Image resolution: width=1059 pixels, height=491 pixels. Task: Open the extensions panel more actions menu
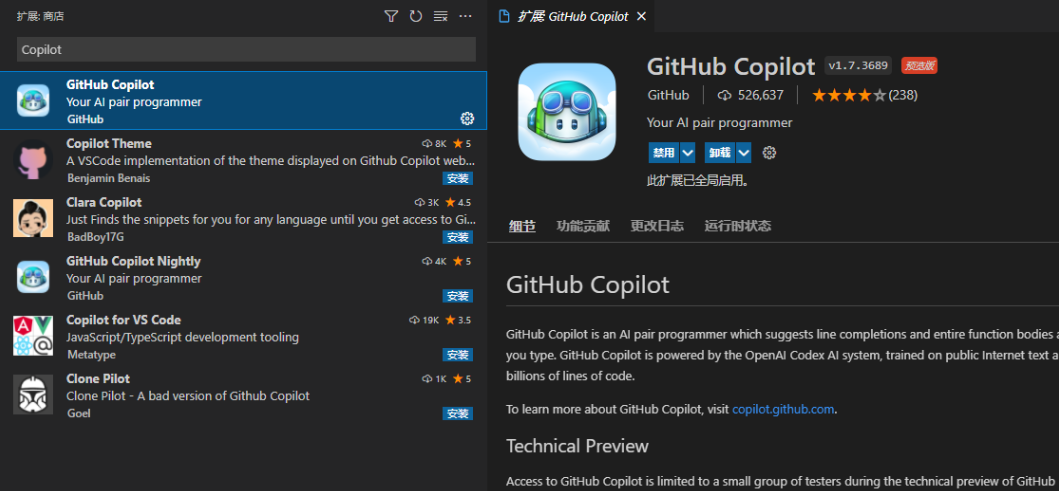[x=465, y=16]
